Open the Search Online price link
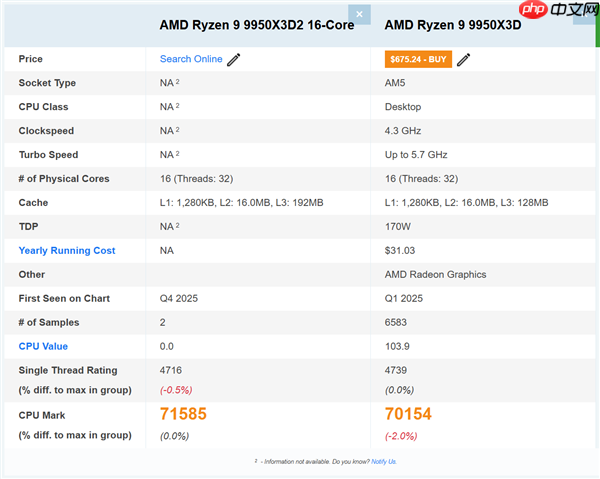Screen dimensions: 600x479 [x=191, y=59]
